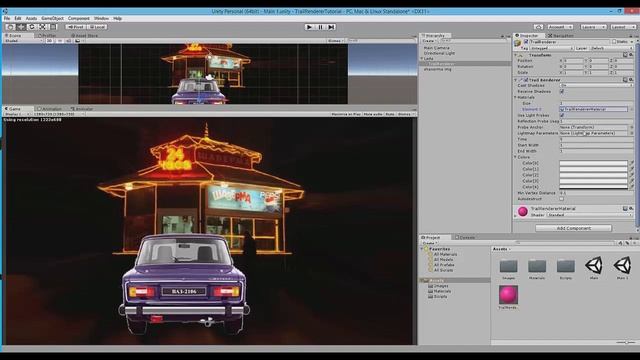Viewport: 640px width, 360px height.
Task: Toggle Stats in Game view
Action: (x=390, y=114)
